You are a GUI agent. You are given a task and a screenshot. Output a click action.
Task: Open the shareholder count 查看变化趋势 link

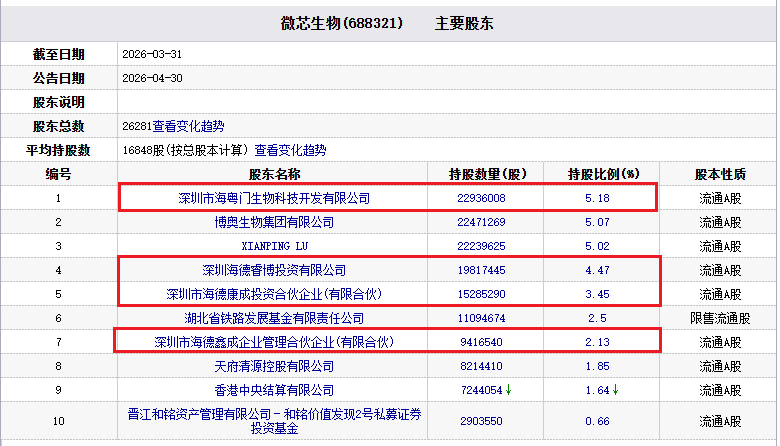click(188, 126)
